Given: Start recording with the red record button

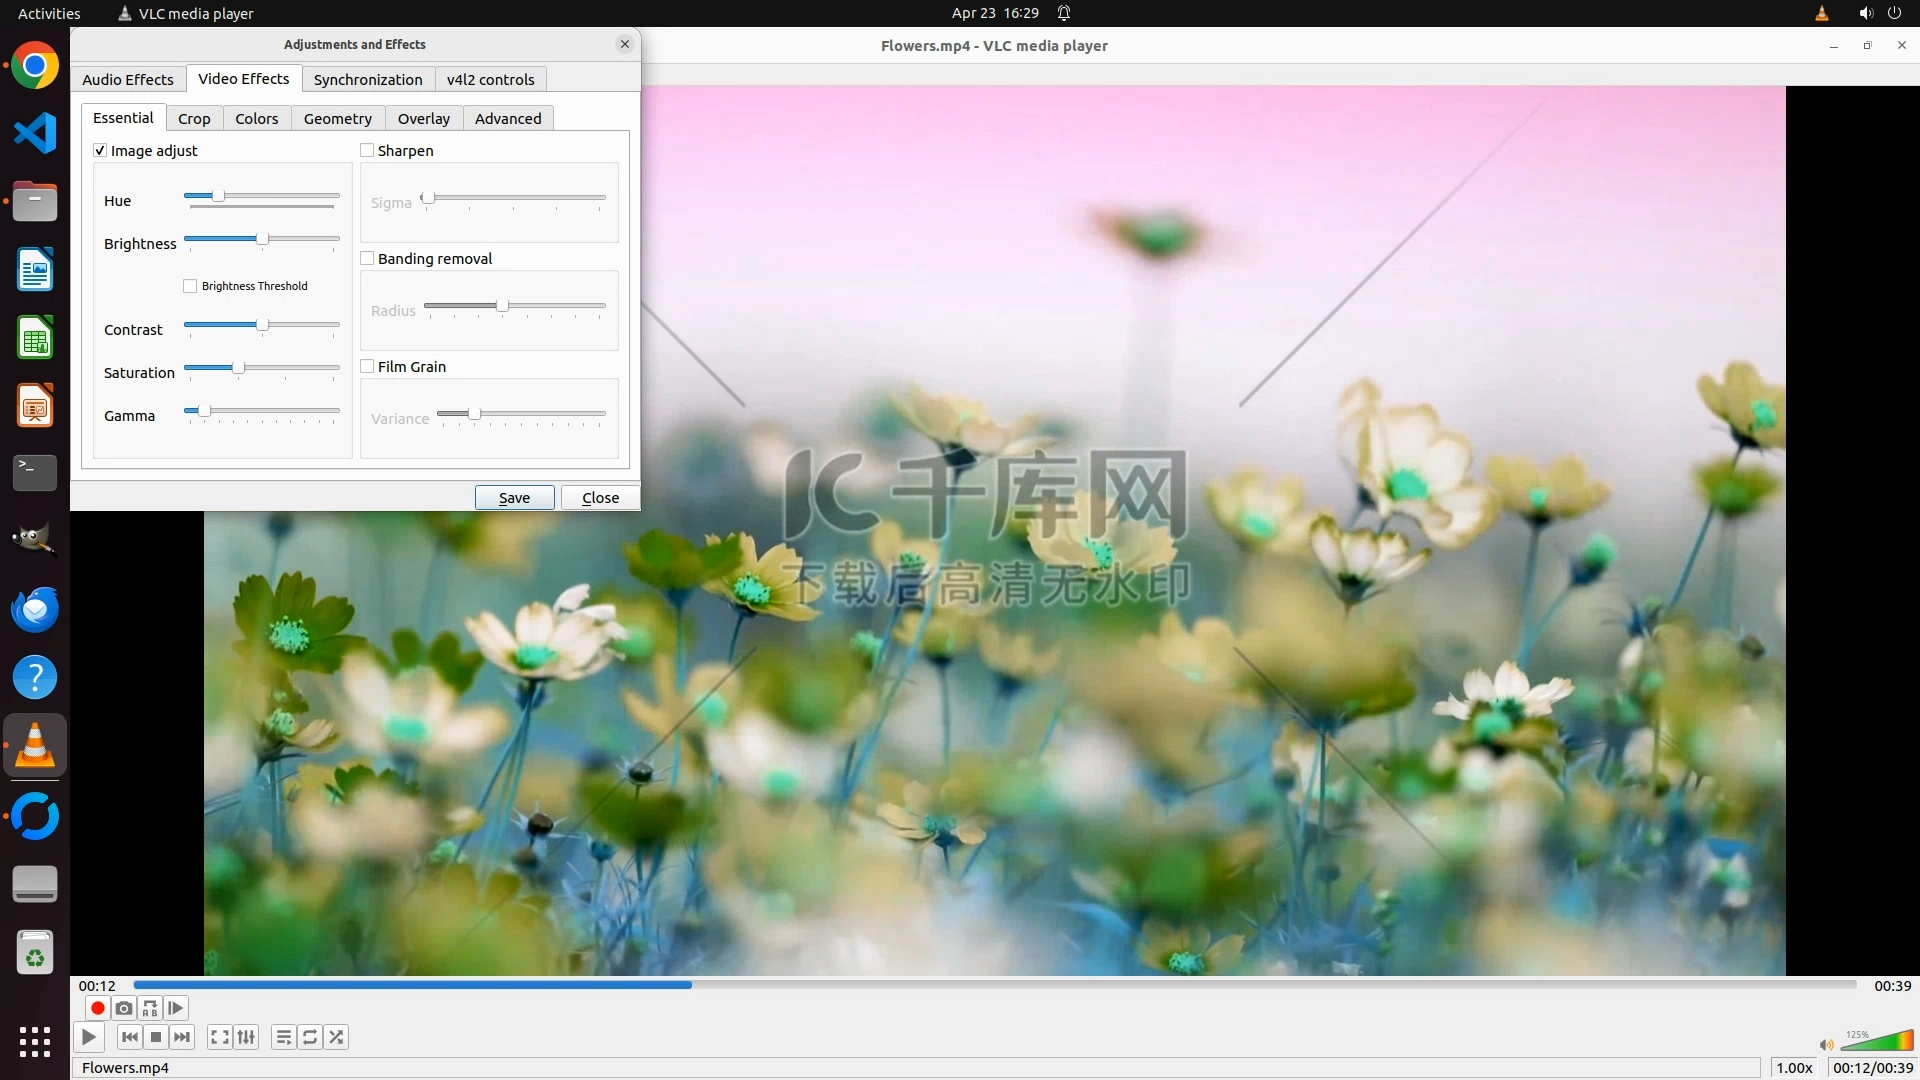Looking at the screenshot, I should coord(97,1008).
